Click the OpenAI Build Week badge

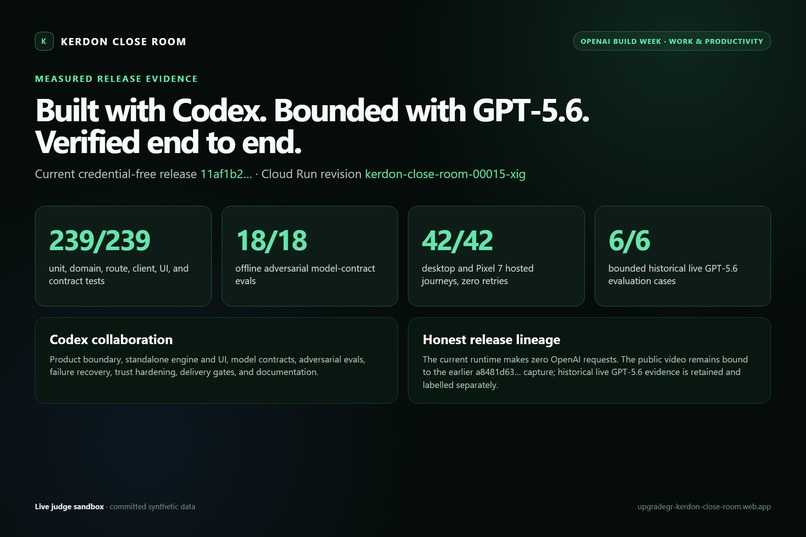tap(672, 41)
